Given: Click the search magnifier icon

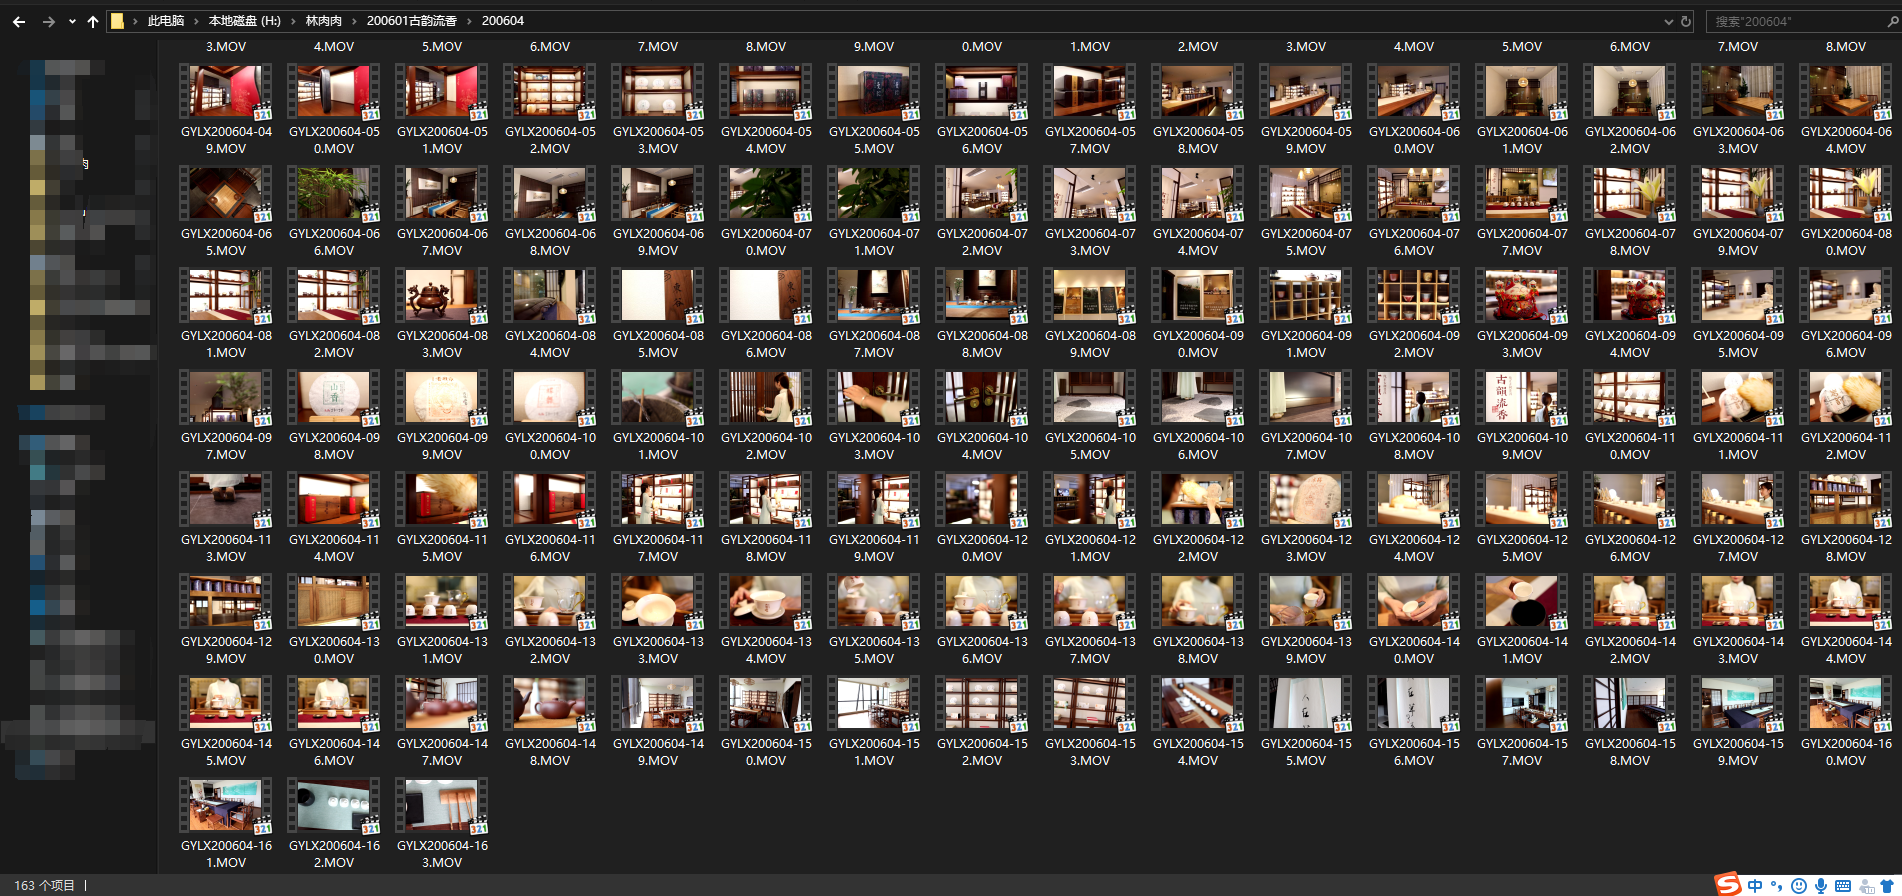Looking at the screenshot, I should [x=1892, y=21].
